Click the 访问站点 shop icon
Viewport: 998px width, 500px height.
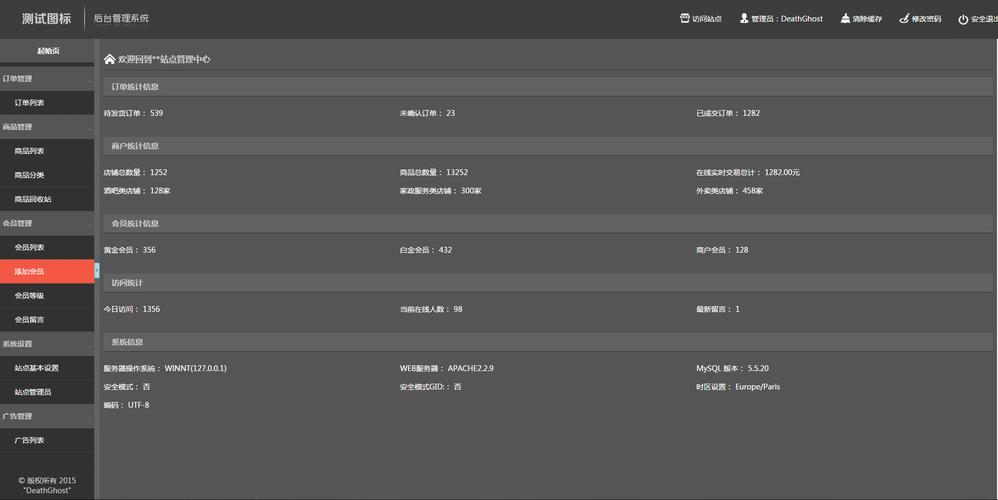point(685,19)
